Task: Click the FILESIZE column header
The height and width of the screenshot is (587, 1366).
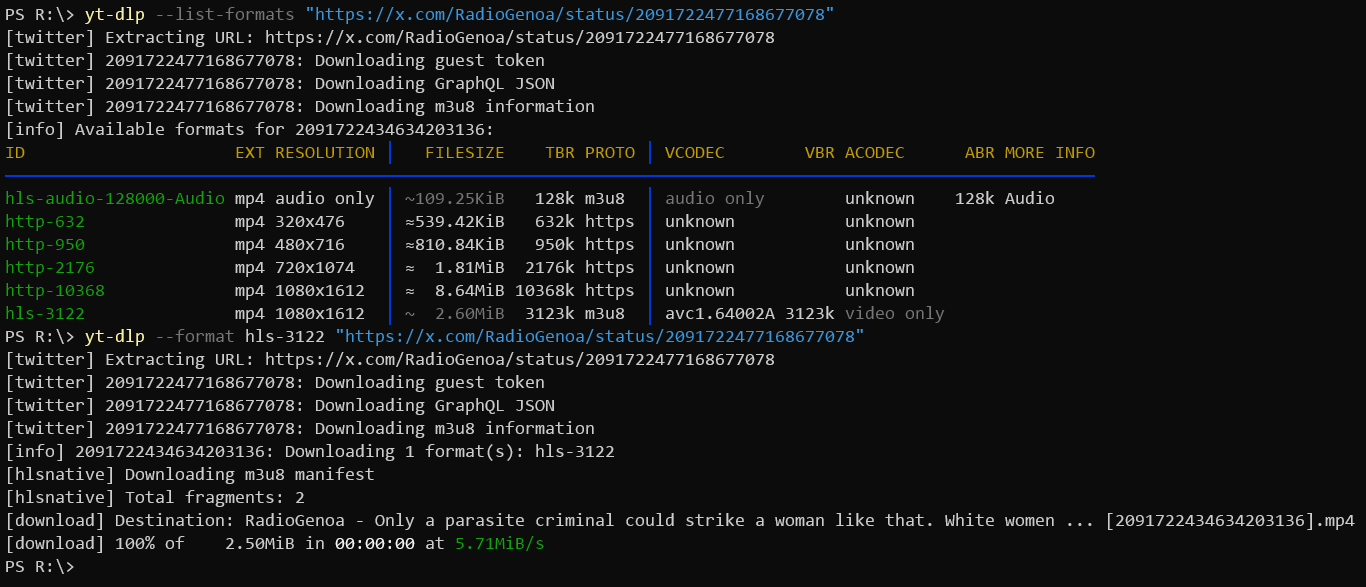Action: (x=465, y=152)
